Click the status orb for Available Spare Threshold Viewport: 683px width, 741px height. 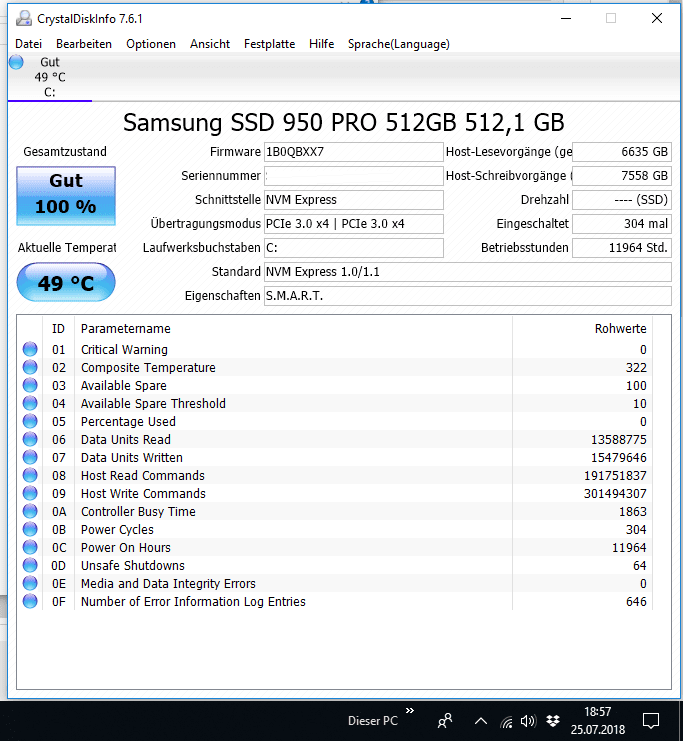point(30,403)
